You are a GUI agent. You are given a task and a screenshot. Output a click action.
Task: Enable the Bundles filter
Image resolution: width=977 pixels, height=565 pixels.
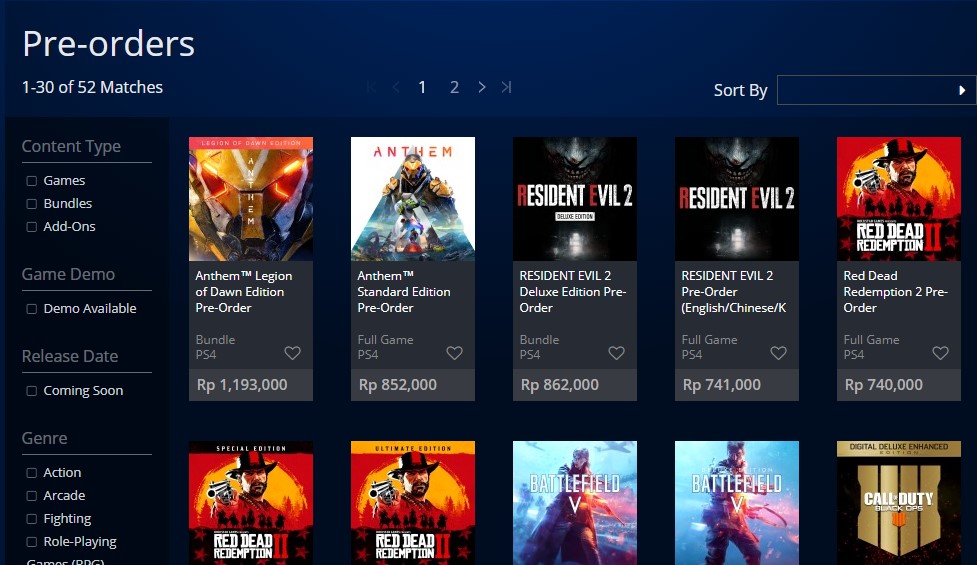[31, 204]
